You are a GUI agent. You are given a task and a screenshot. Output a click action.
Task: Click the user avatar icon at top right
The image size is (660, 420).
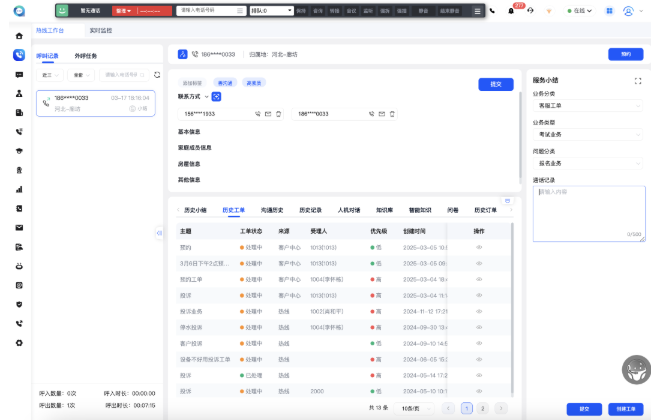[628, 11]
